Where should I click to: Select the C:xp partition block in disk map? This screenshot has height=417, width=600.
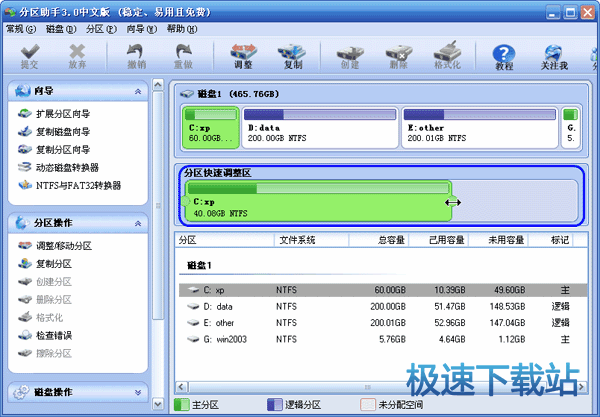click(211, 127)
